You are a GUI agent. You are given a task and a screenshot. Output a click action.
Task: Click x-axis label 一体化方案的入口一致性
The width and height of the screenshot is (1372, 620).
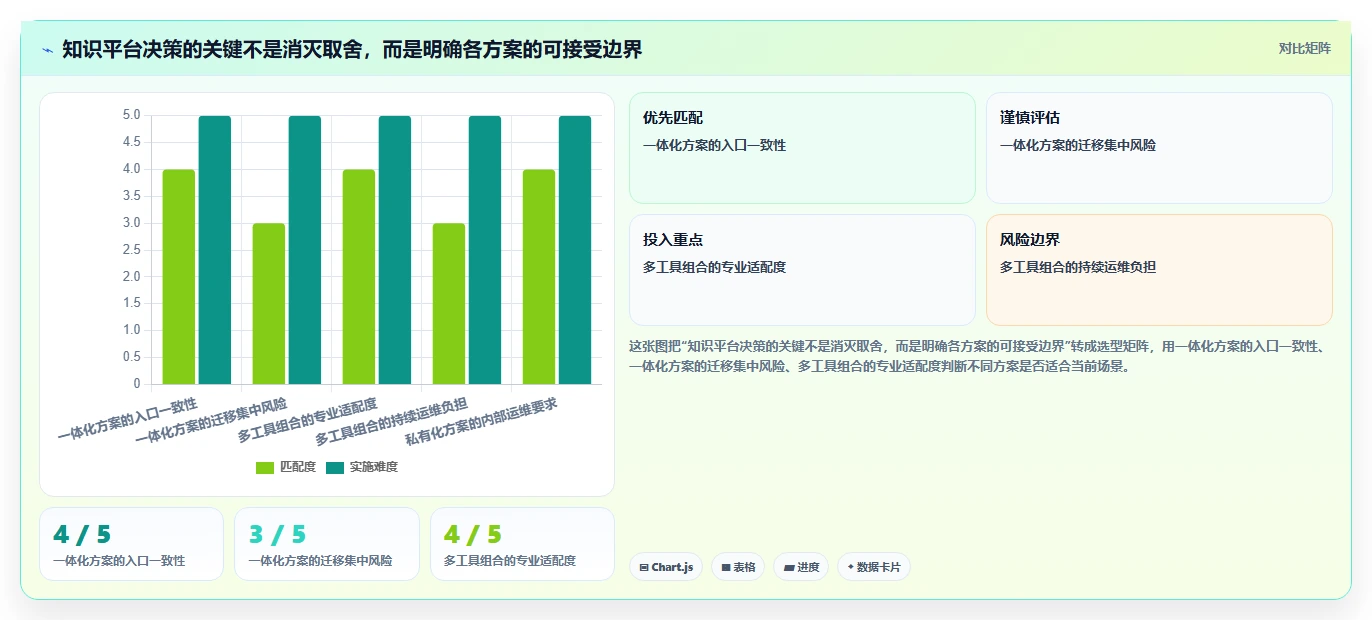(x=128, y=419)
